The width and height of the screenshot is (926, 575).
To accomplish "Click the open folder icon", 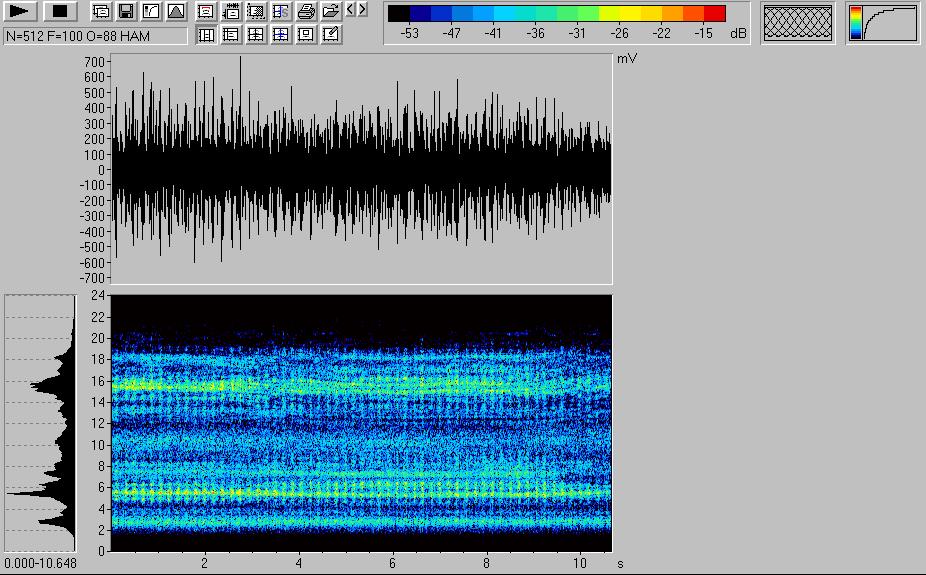I will pyautogui.click(x=331, y=12).
